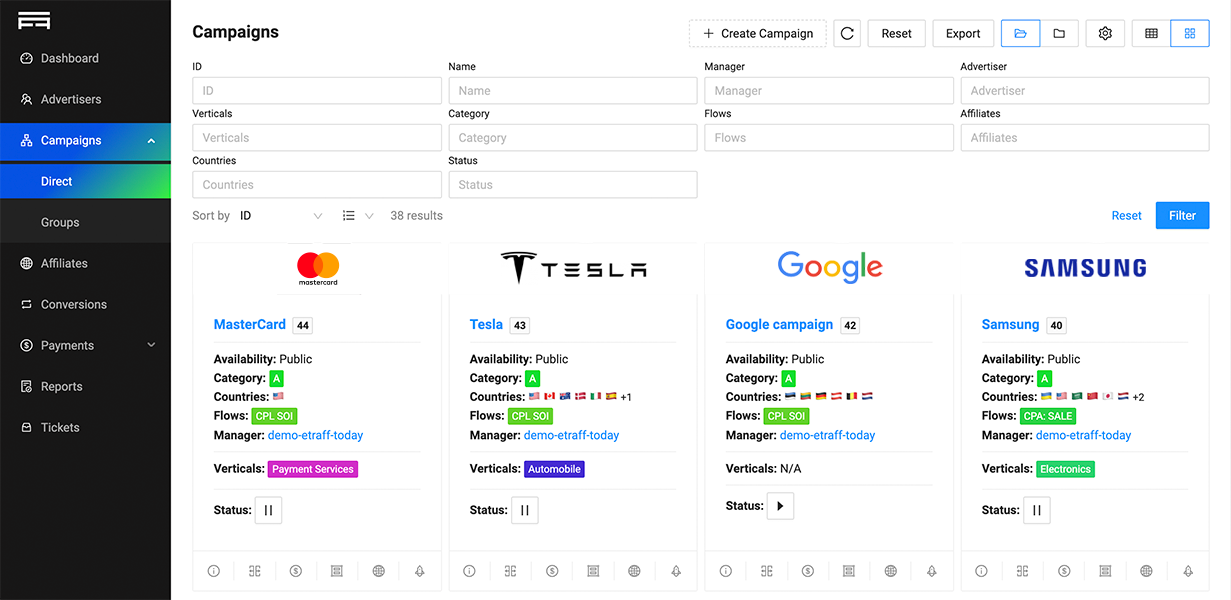
Task: Click the globe icon on Google campaign card
Action: (890, 571)
